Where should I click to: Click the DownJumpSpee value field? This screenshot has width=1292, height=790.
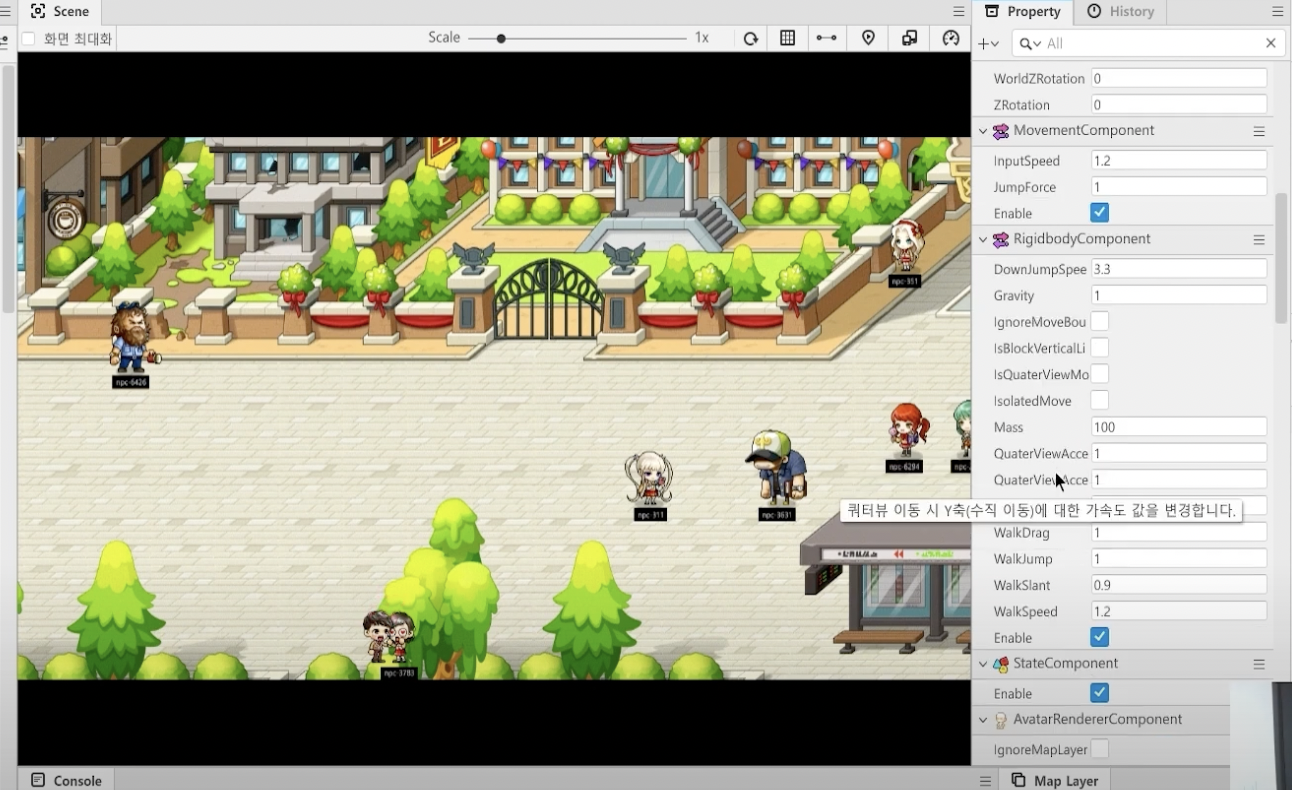point(1179,269)
